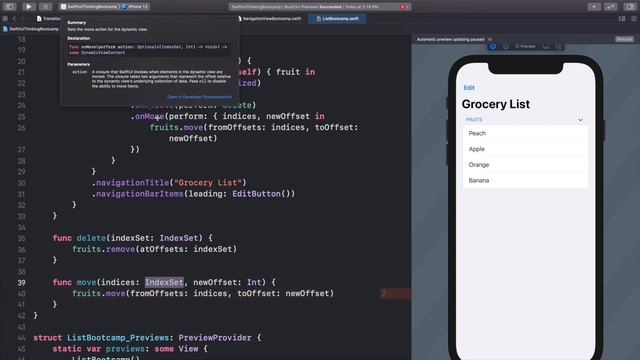Tap the Banana row in preview list
The width and height of the screenshot is (640, 360).
click(525, 180)
